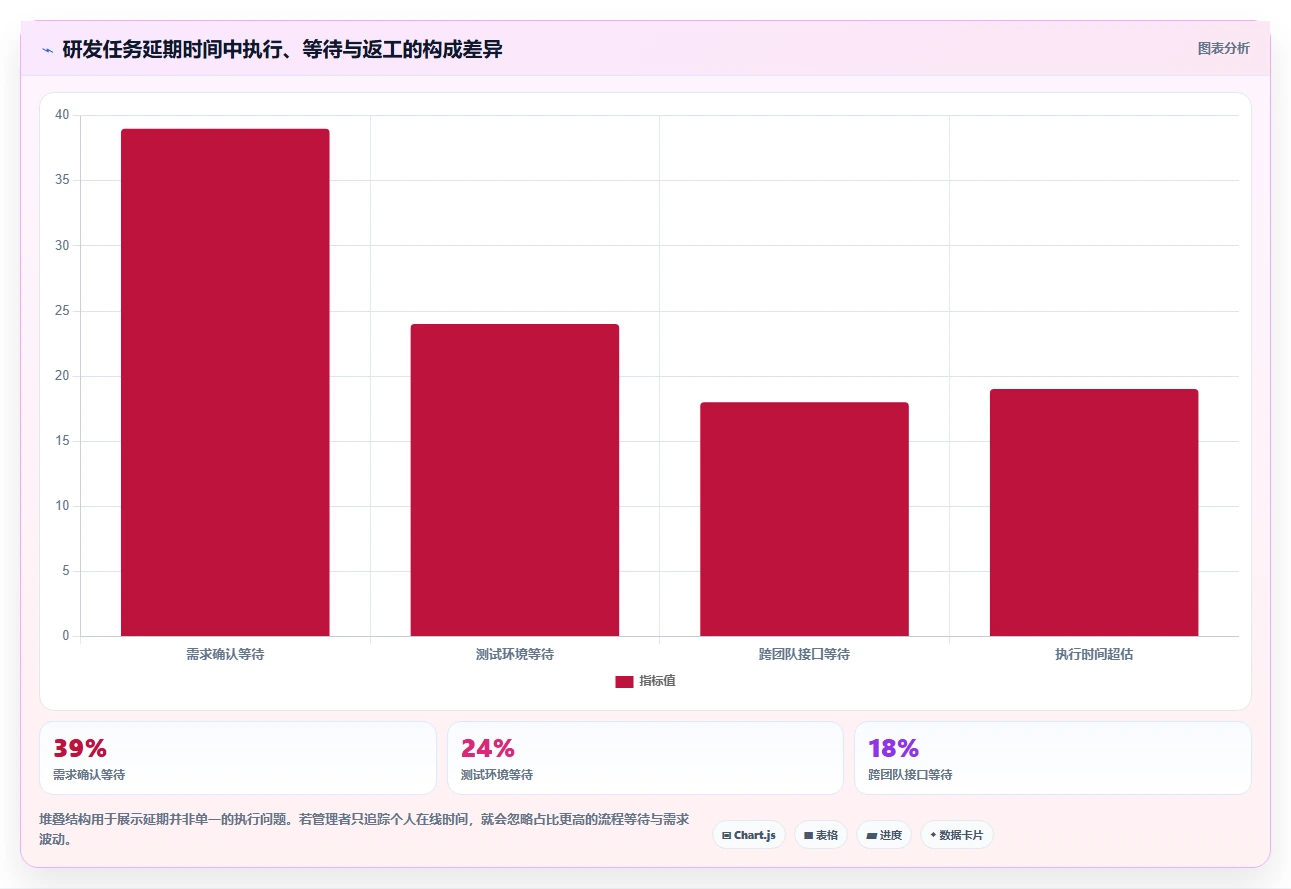1291x889 pixels.
Task: Click the 指标值 legend label text
Action: coord(658,681)
